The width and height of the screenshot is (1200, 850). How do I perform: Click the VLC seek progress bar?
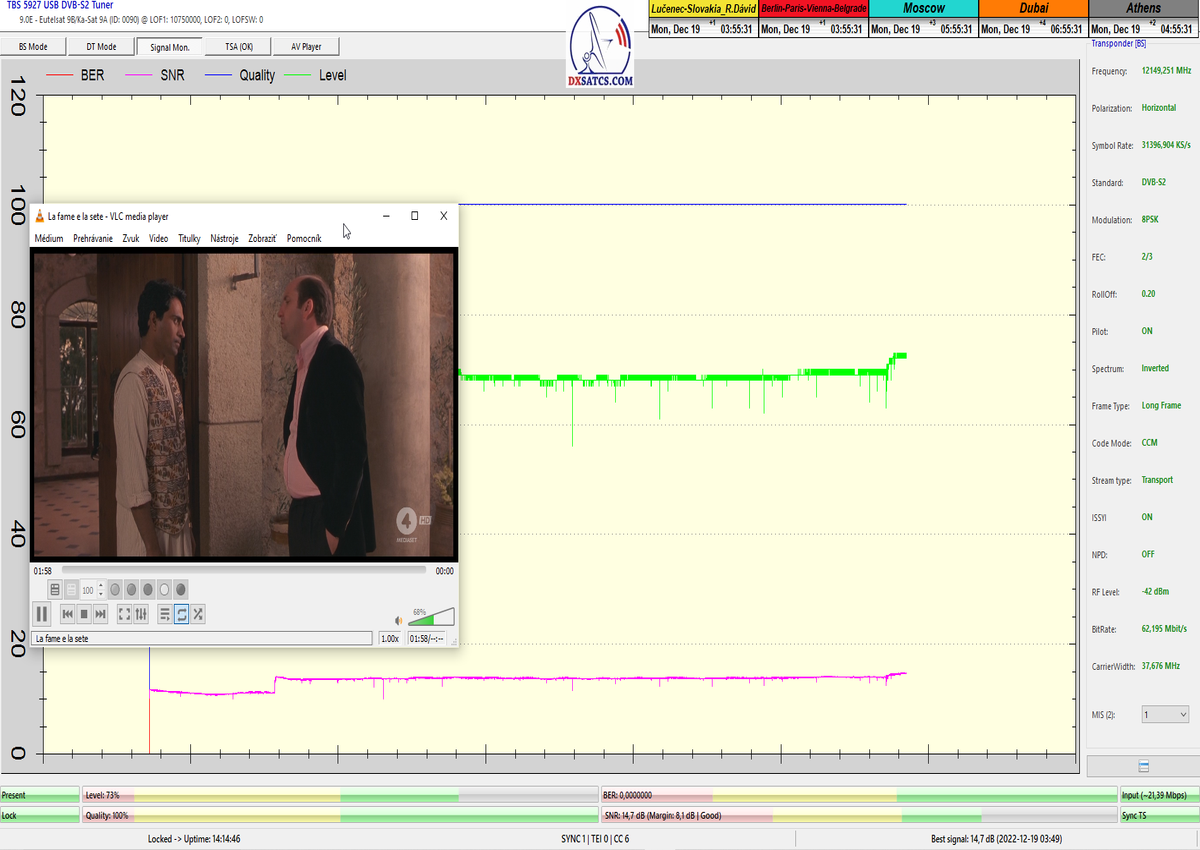tap(244, 571)
